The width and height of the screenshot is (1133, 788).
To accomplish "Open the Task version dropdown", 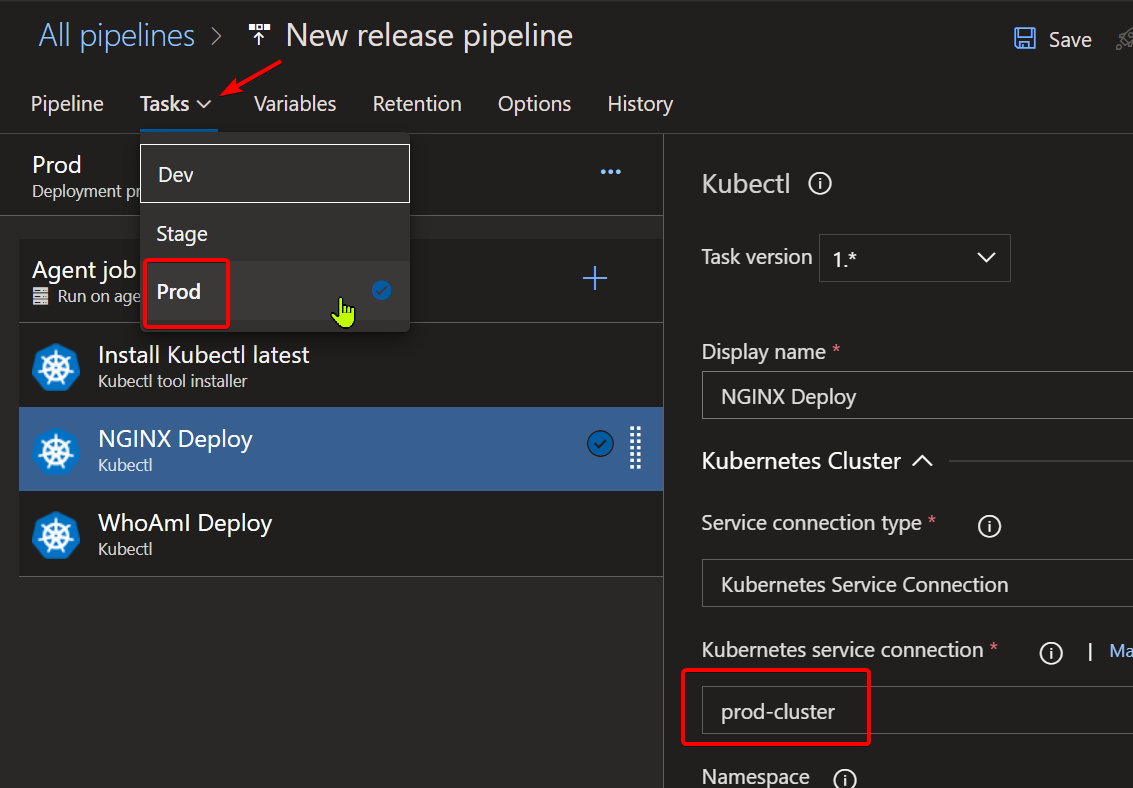I will [914, 258].
